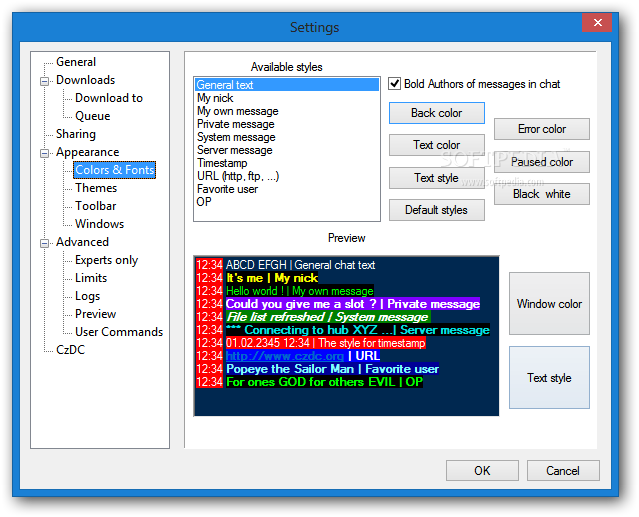
Task: Click the timestamp style preview line
Action: tap(326, 343)
